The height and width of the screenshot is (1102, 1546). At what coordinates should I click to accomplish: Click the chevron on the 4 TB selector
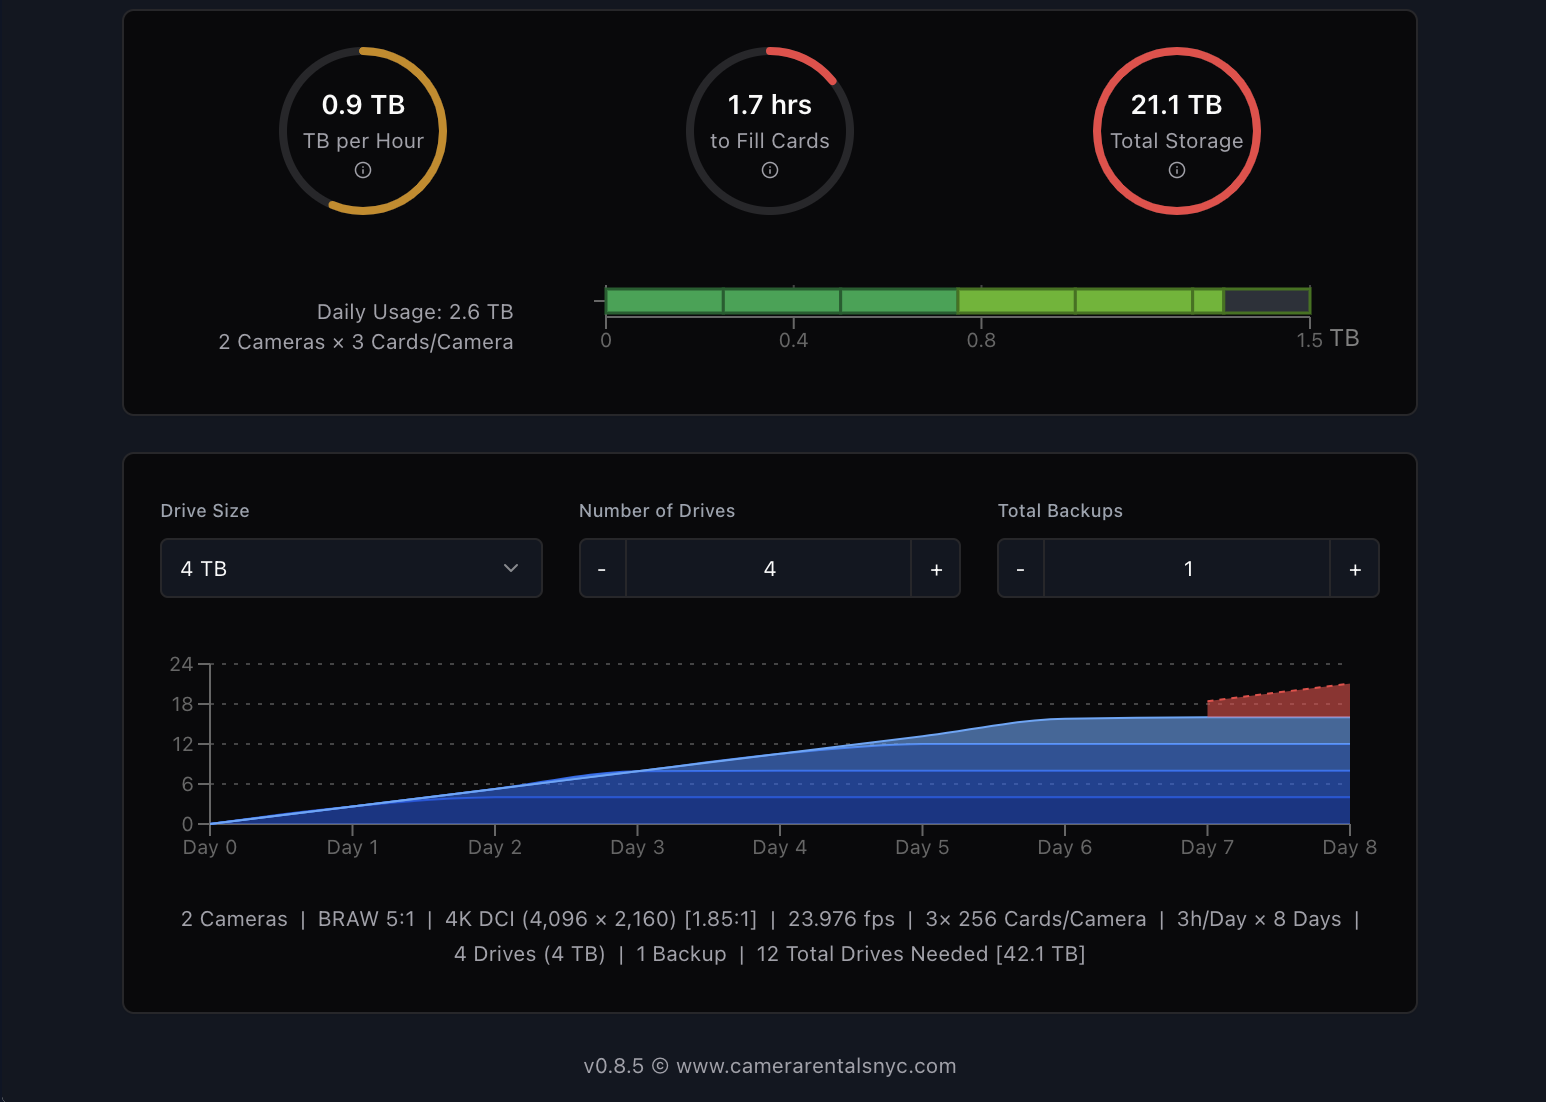(511, 568)
